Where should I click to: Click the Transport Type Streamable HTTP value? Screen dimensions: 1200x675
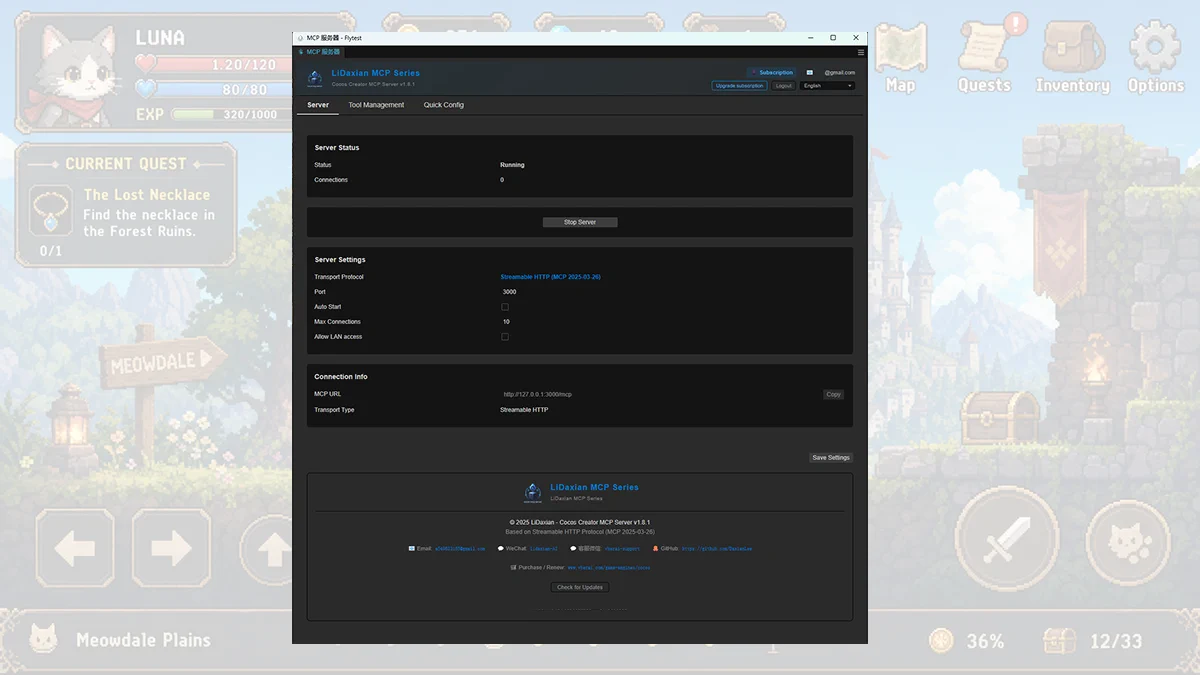click(524, 410)
